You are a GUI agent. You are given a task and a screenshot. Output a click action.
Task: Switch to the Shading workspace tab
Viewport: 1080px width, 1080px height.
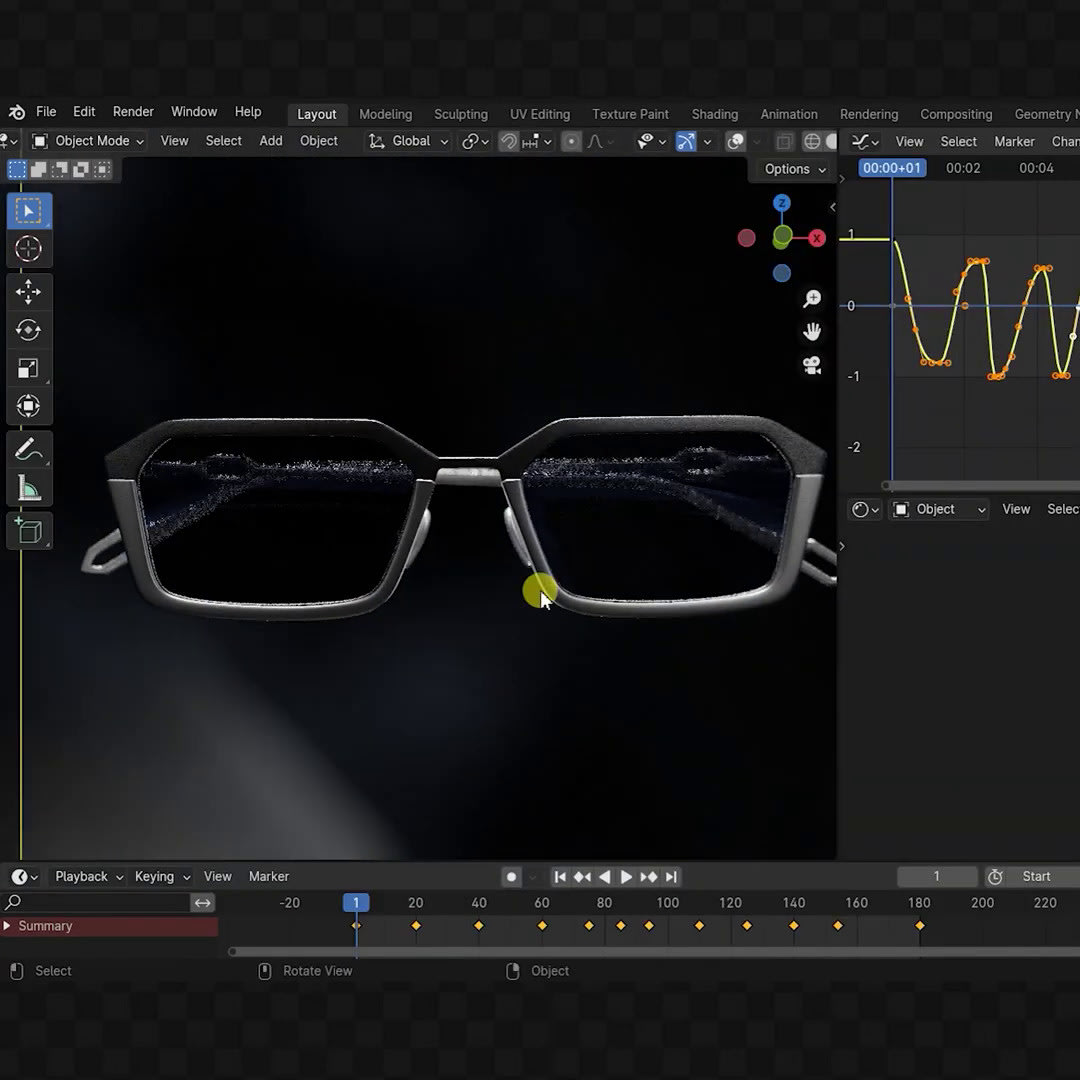pos(714,114)
